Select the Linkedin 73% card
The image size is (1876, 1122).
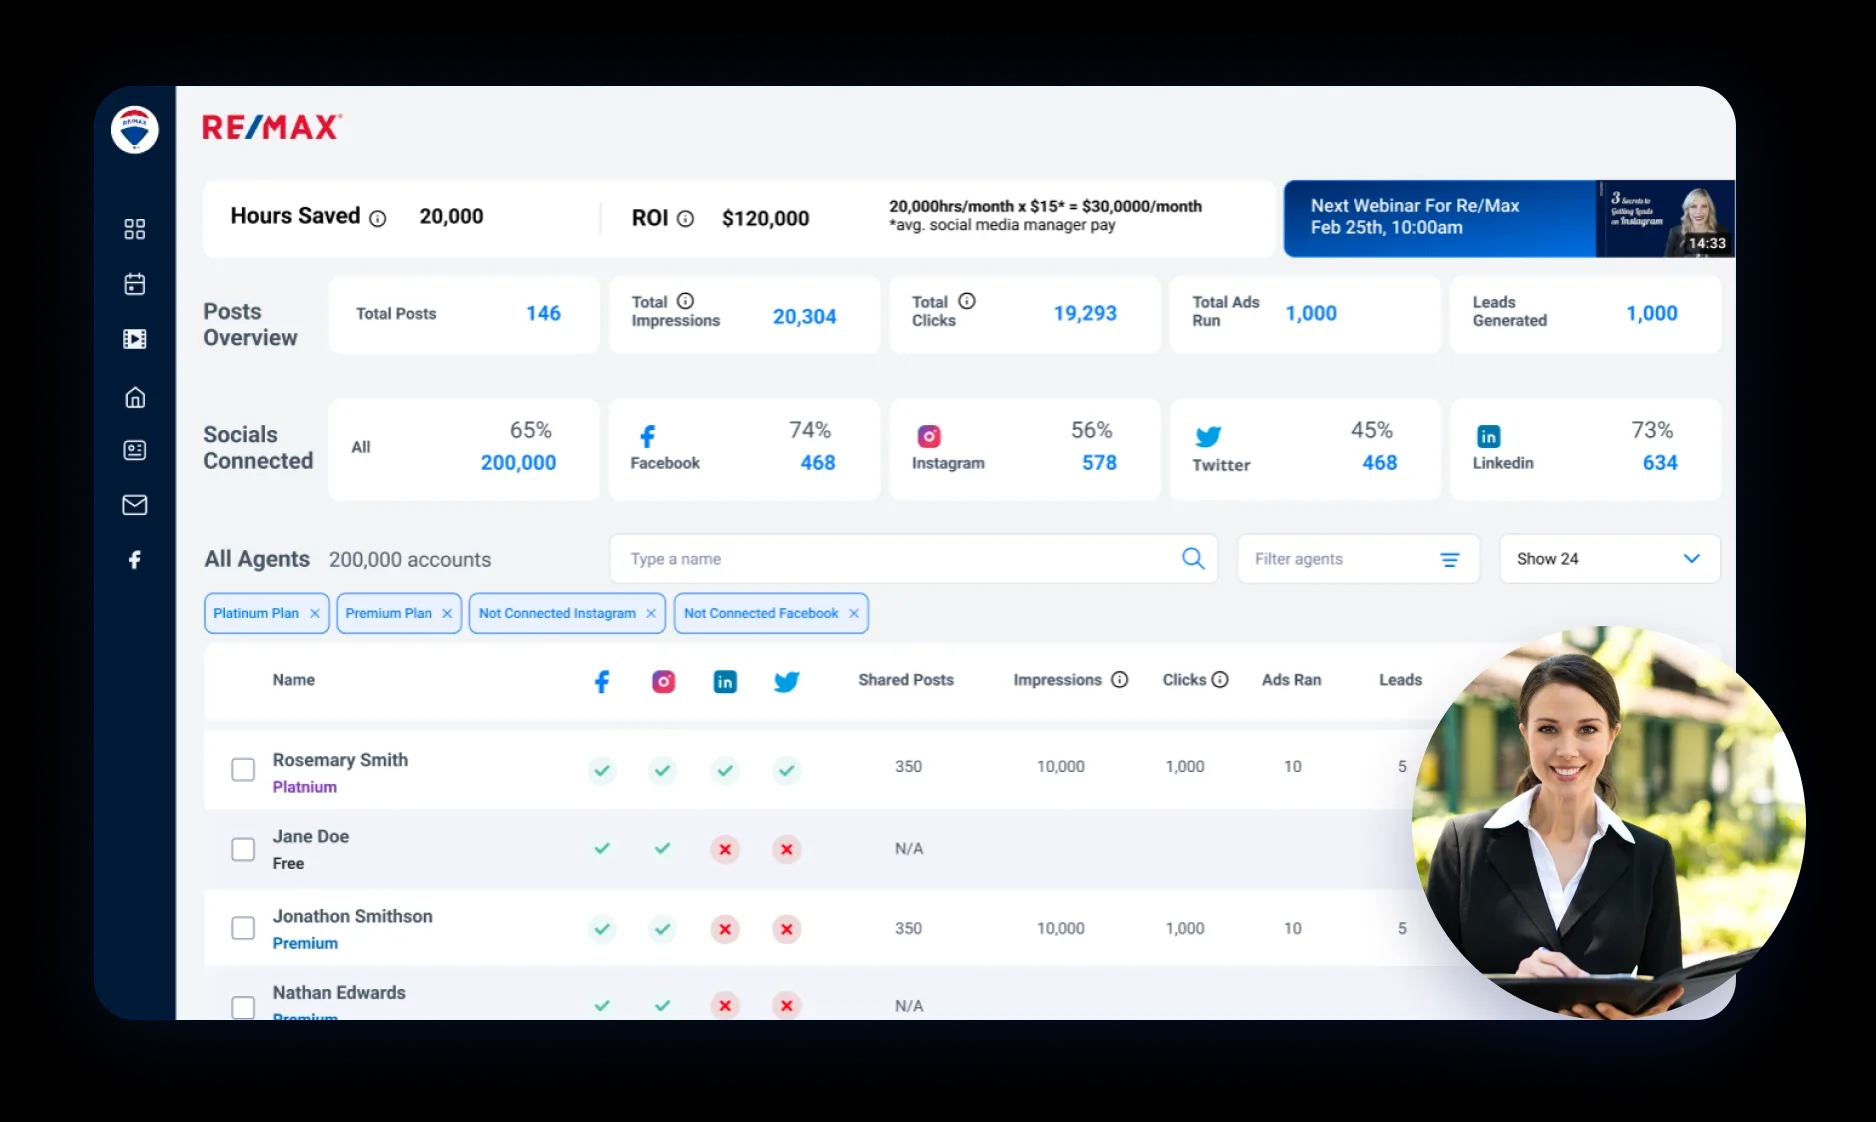1585,449
